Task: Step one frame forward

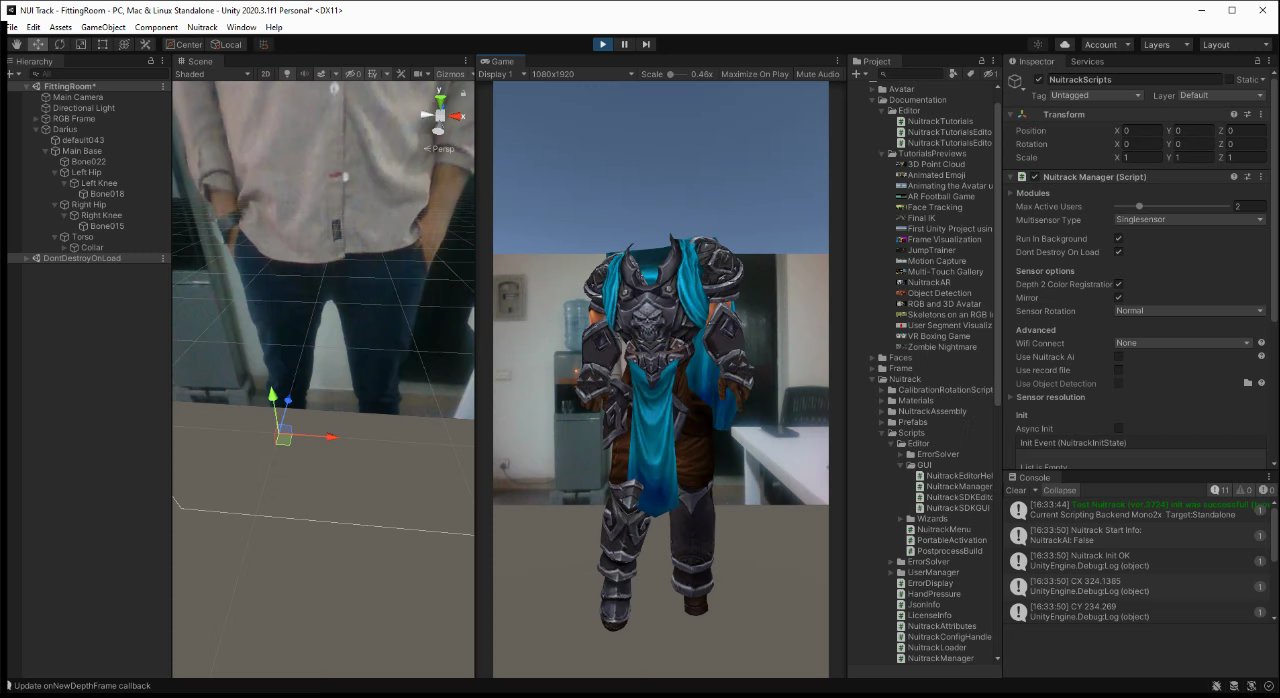Action: click(x=647, y=44)
